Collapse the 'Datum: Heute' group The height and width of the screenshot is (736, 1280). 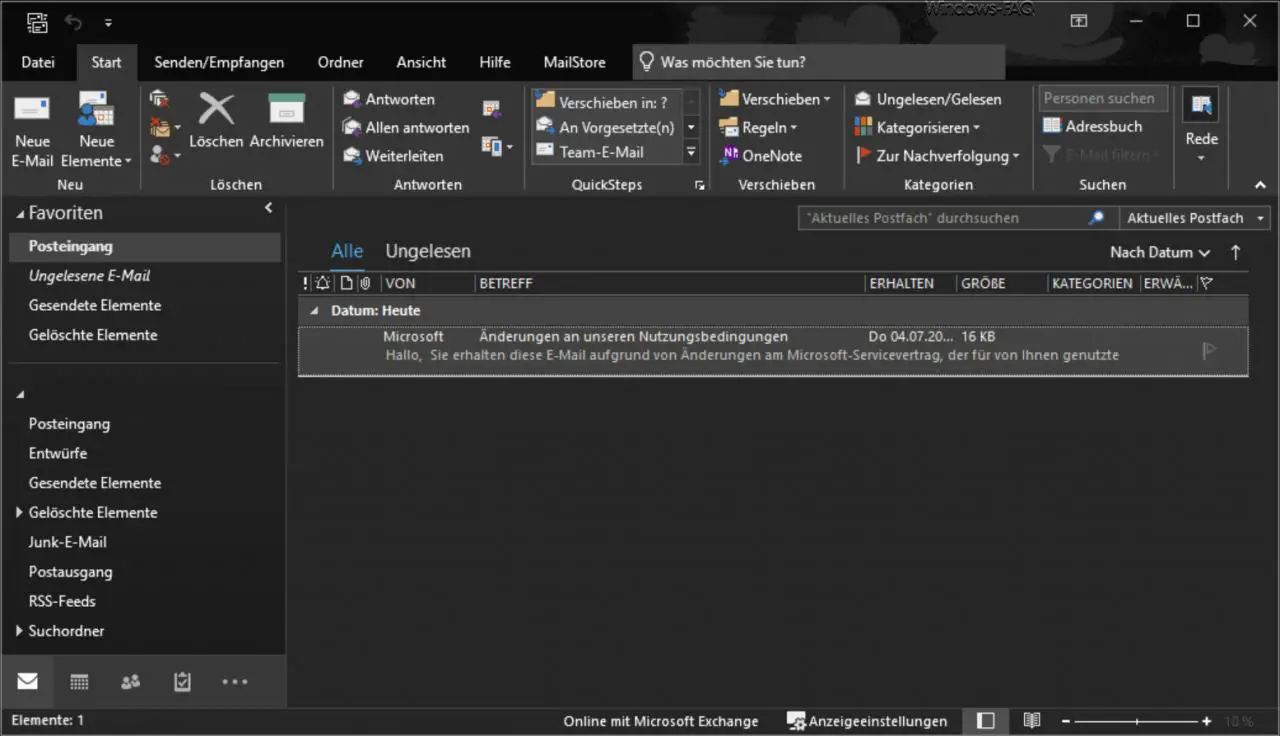tap(315, 311)
